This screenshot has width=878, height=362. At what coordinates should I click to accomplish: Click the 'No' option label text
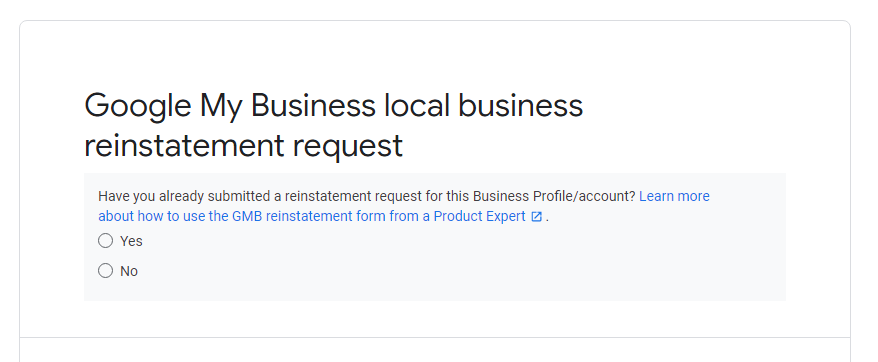(x=129, y=271)
